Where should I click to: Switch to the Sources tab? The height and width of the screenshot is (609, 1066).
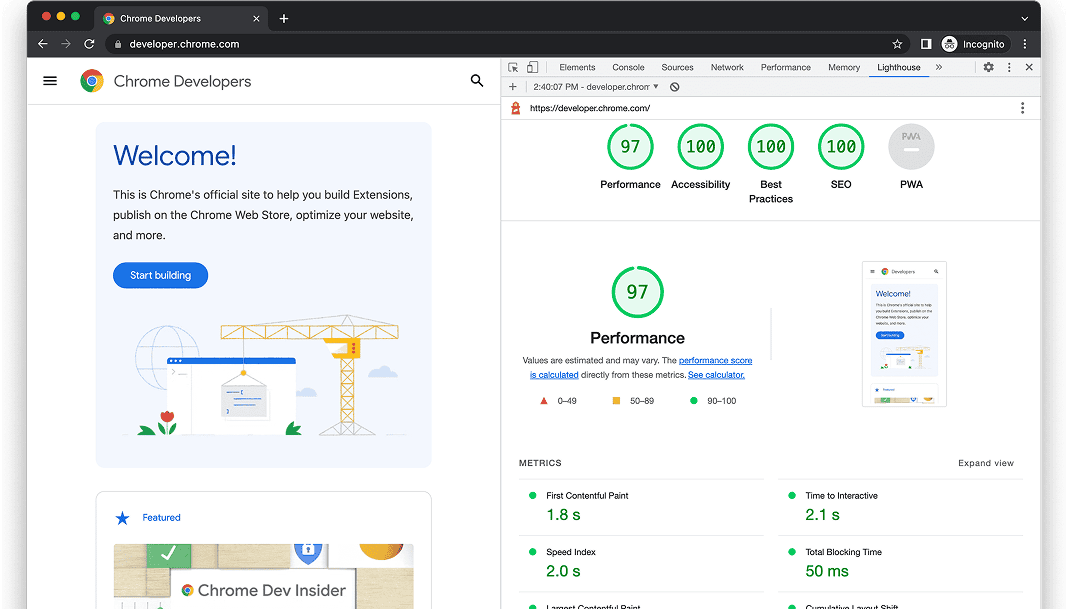pos(677,67)
